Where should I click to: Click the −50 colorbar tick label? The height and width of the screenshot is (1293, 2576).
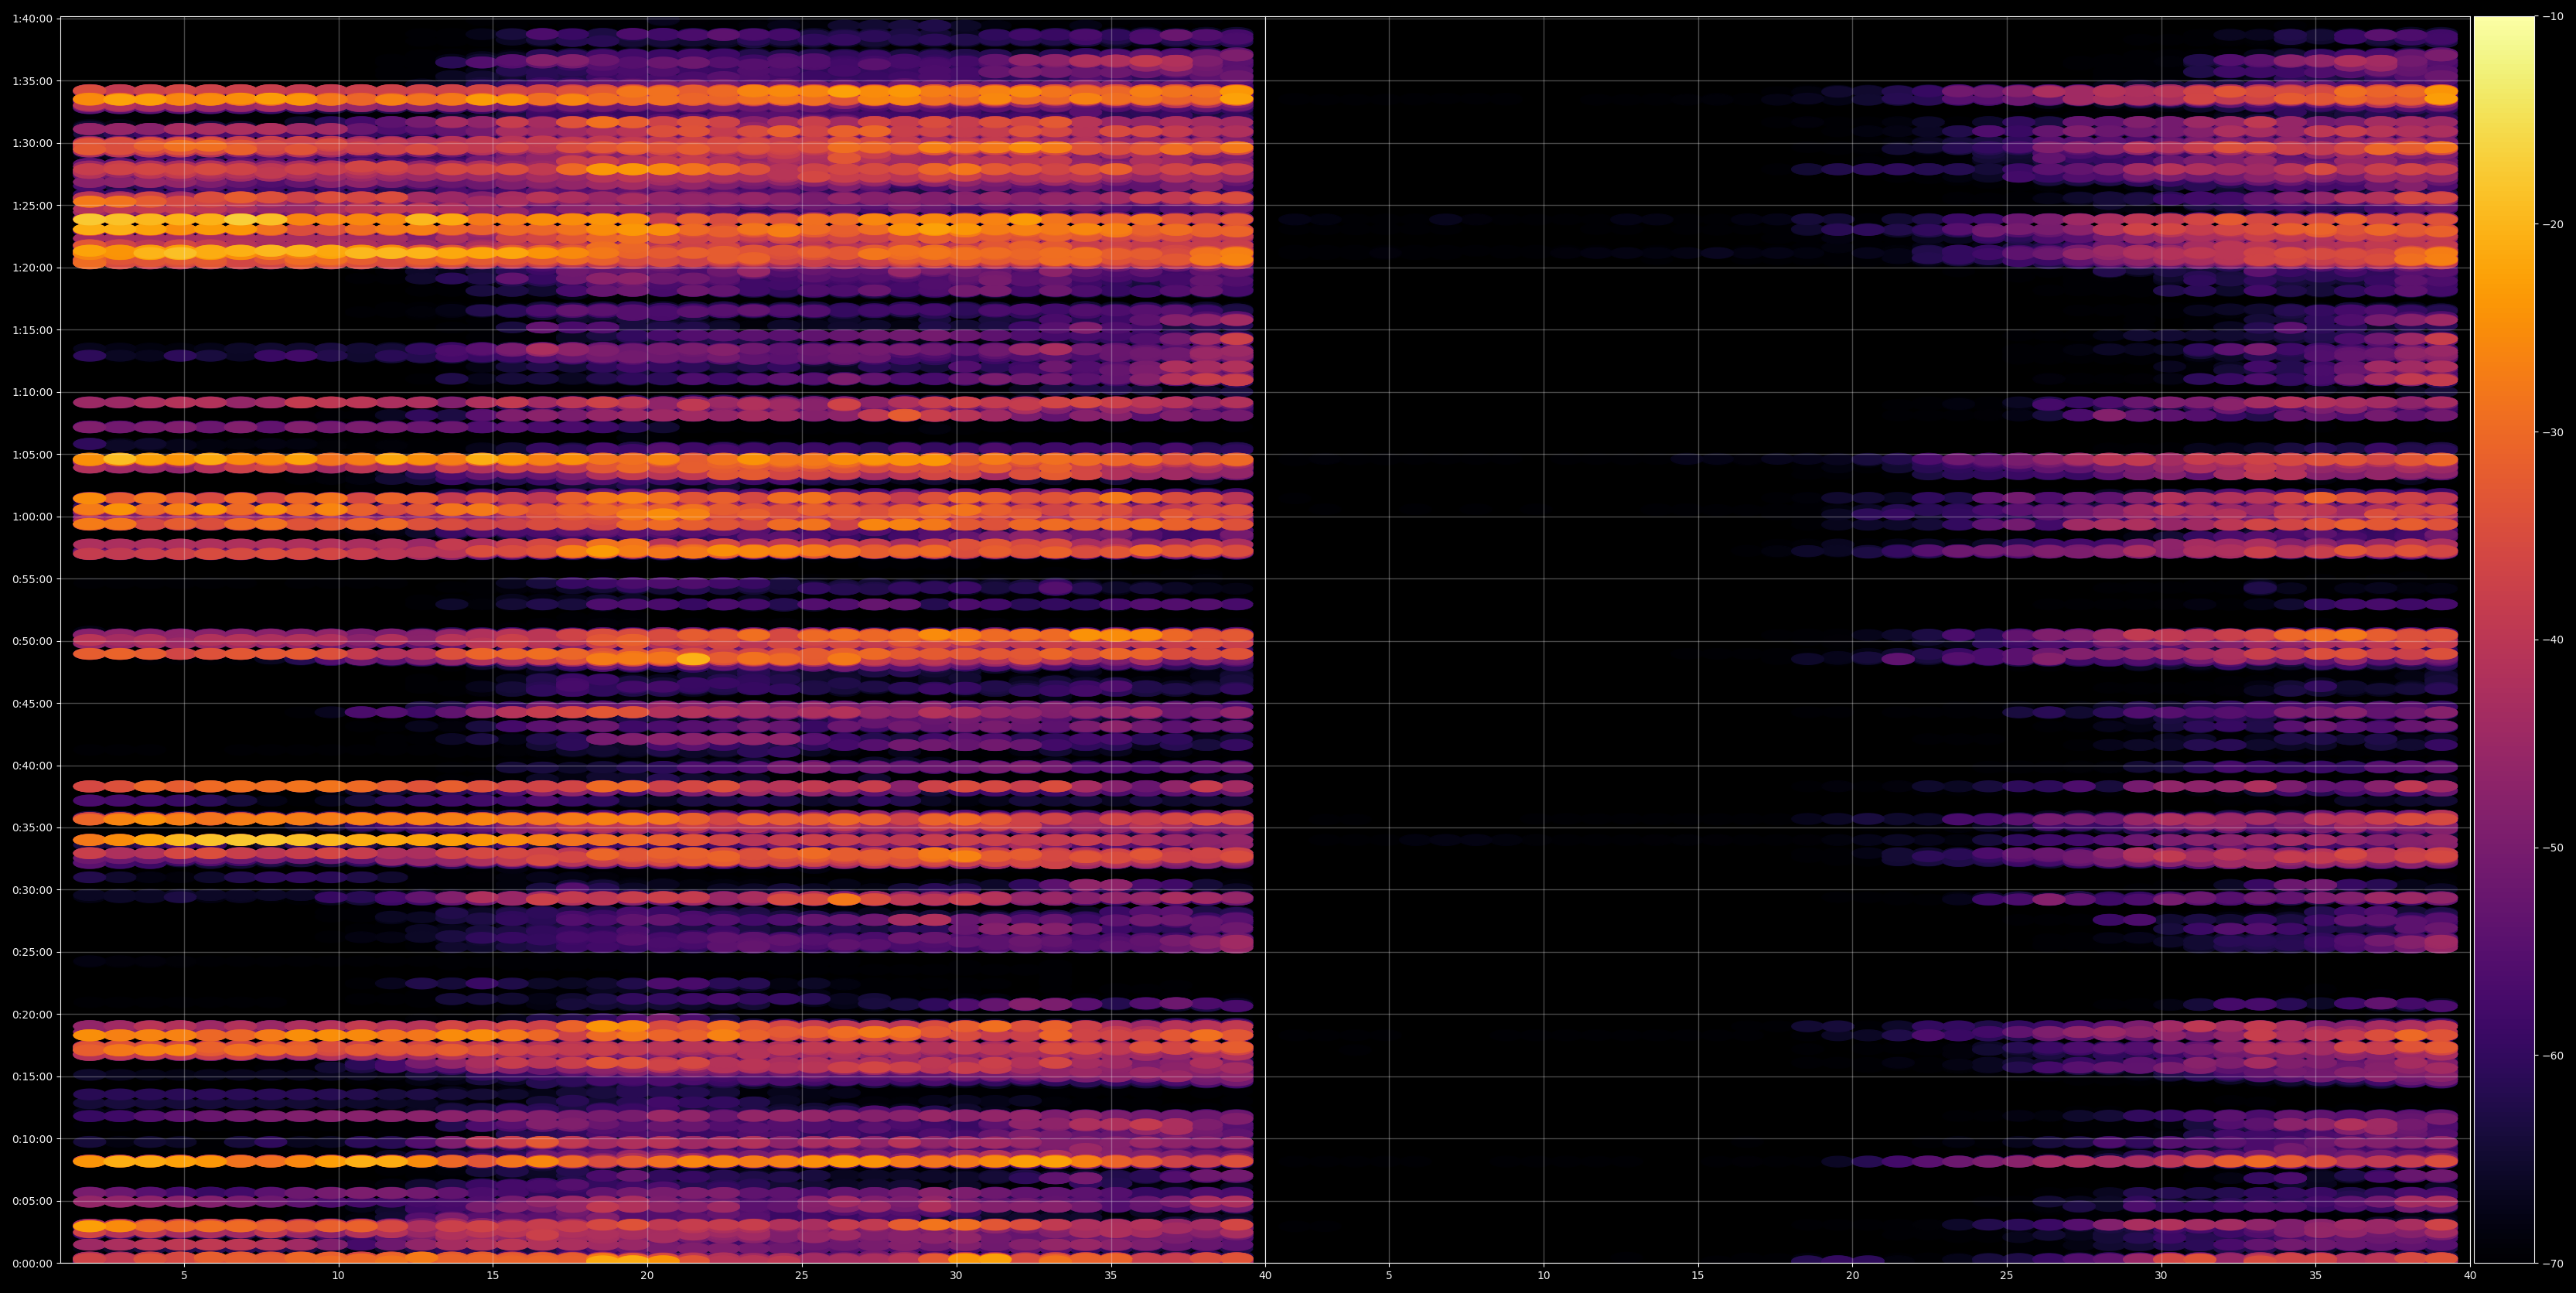[x=2552, y=848]
